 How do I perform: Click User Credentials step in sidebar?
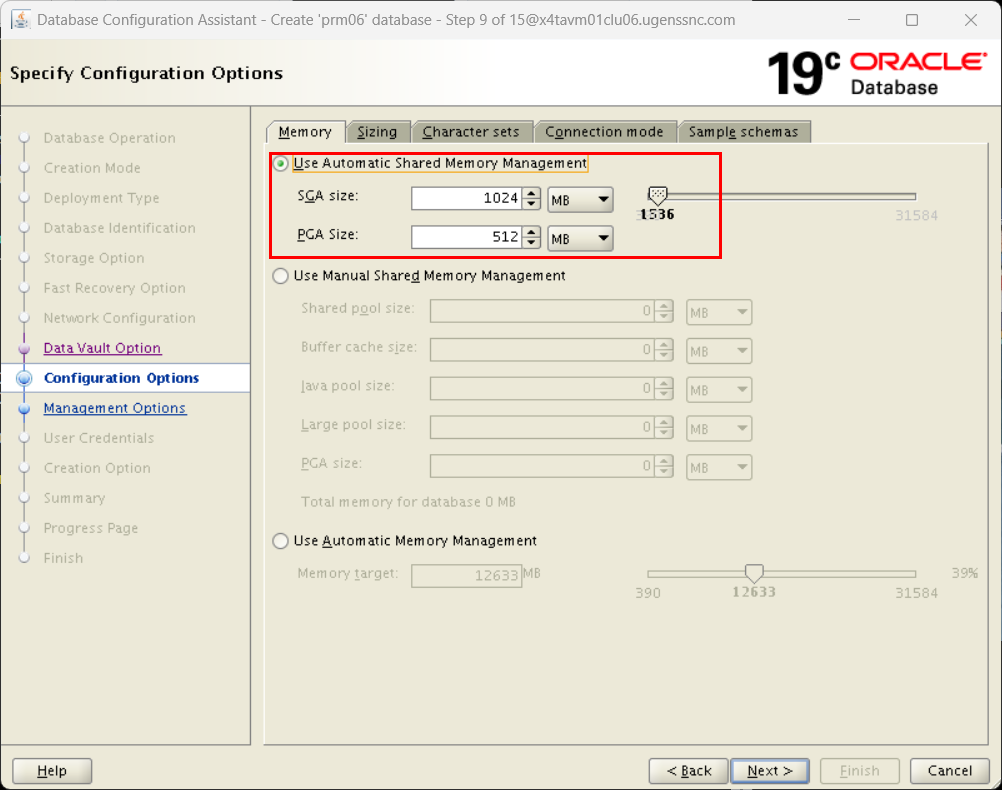point(99,438)
